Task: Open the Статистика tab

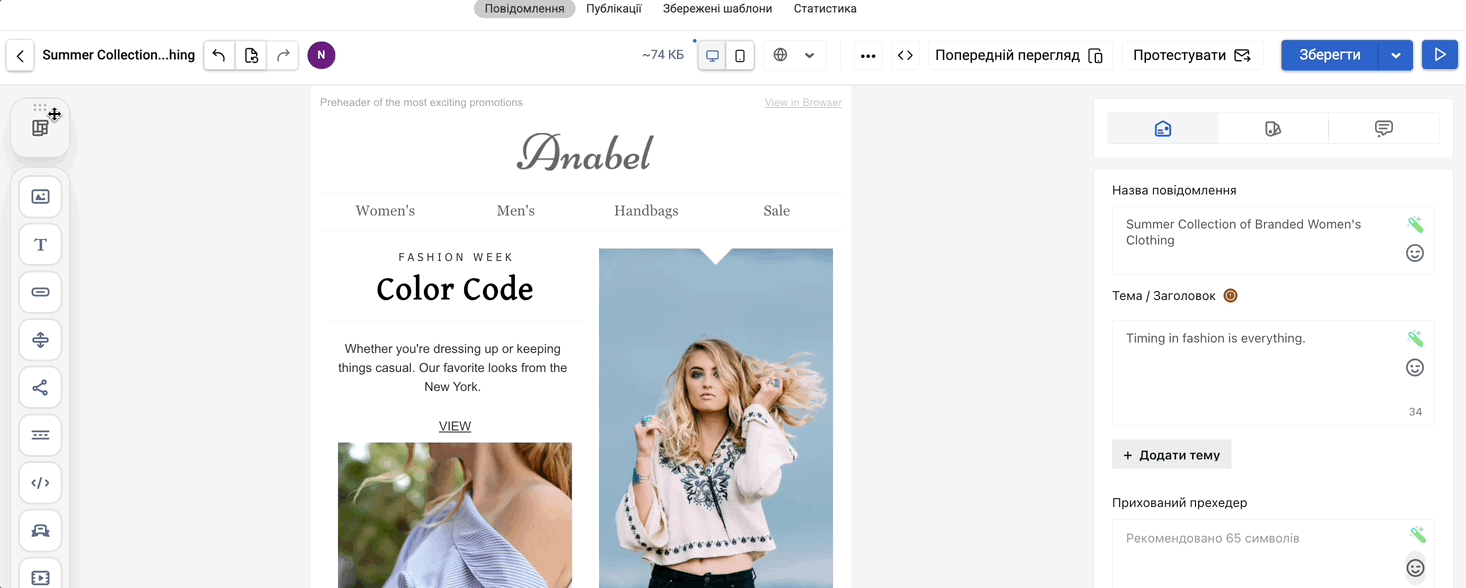Action: 824,9
